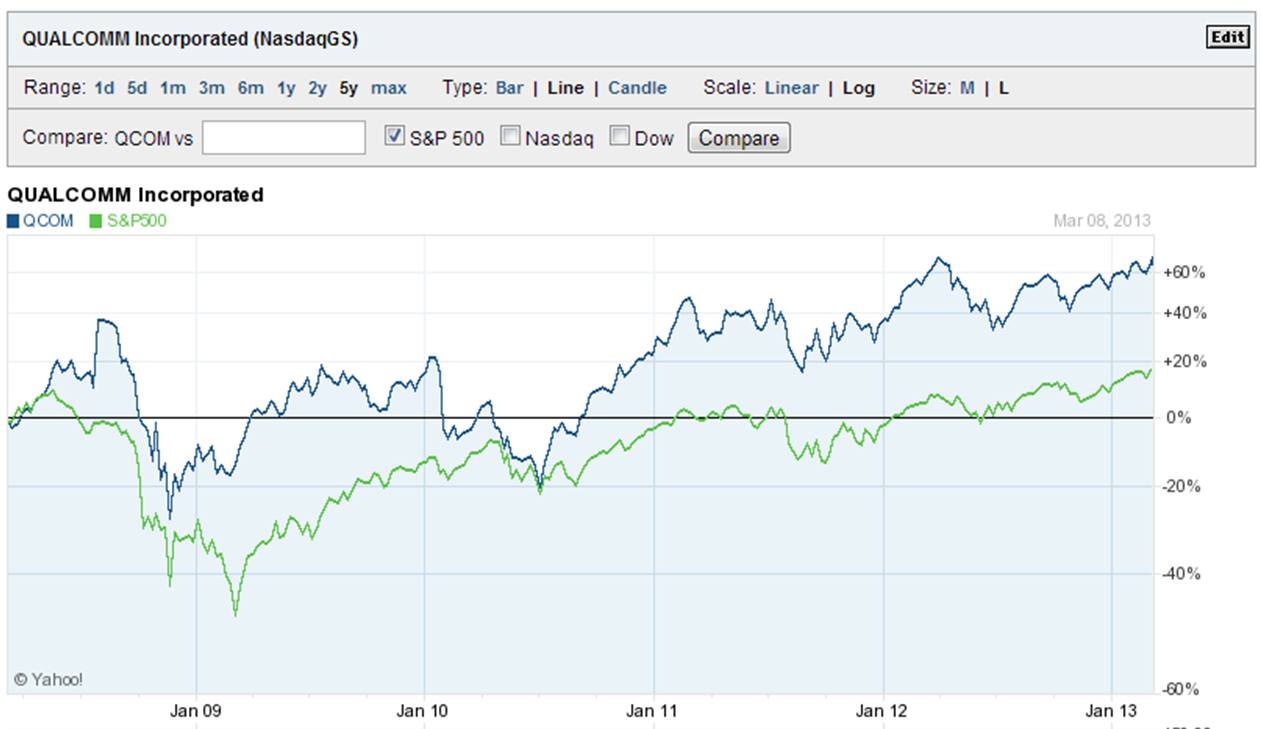Click the Jan 09 axis label
This screenshot has width=1261, height=729.
[198, 711]
